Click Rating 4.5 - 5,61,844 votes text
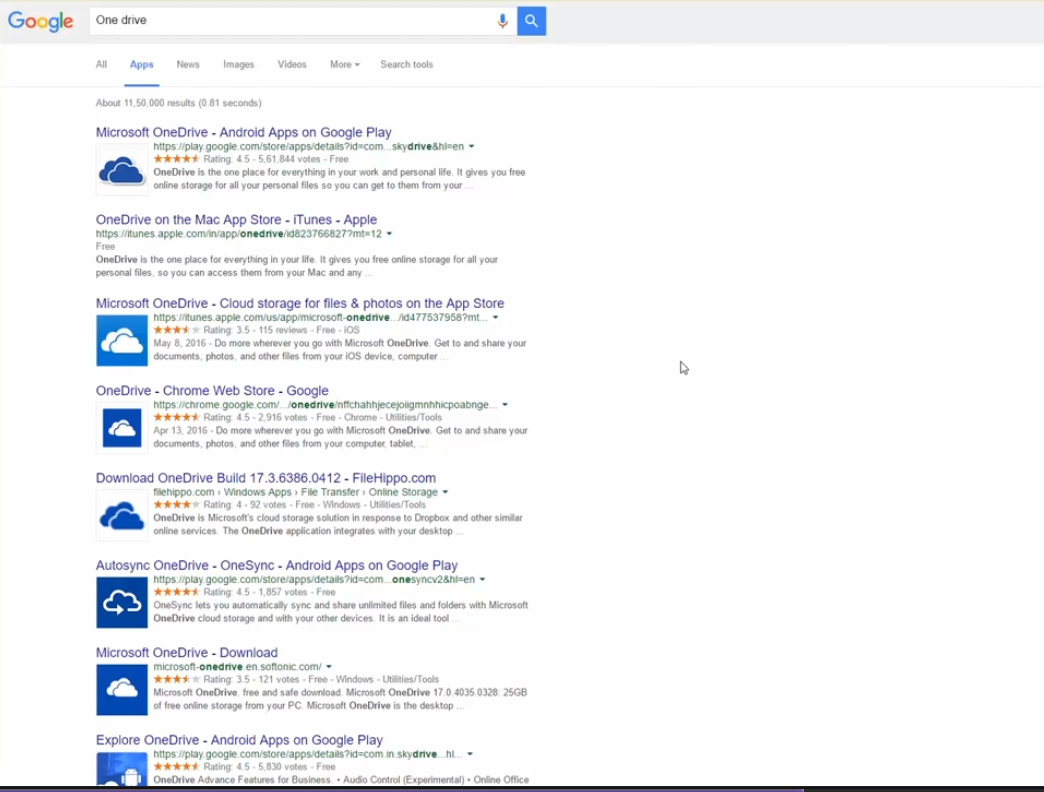The image size is (1044, 792). coord(262,159)
